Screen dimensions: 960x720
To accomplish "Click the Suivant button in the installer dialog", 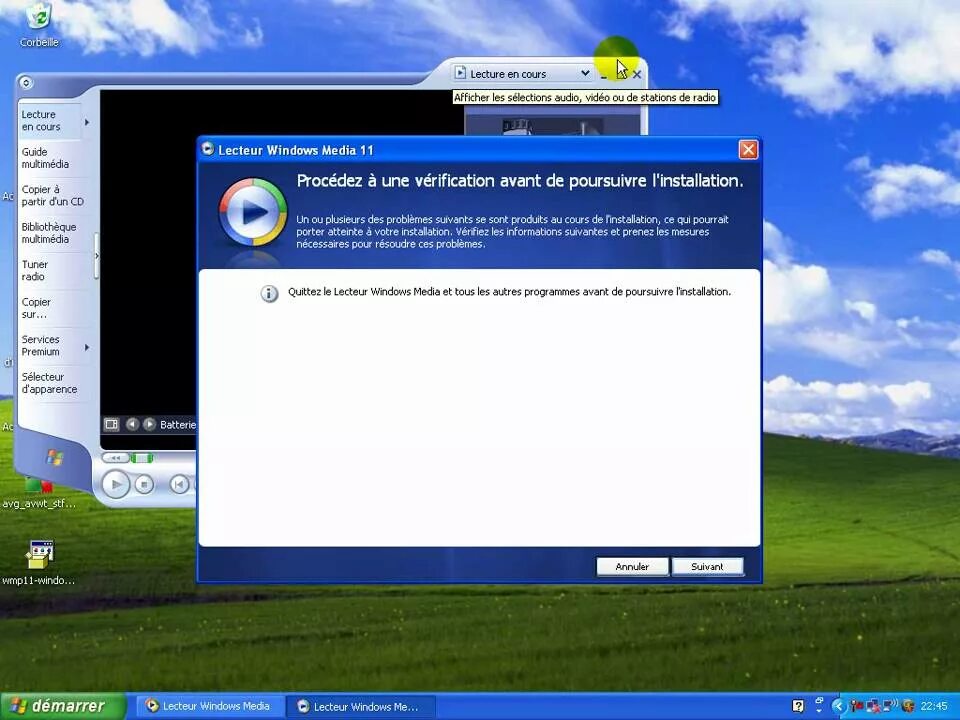I will 707,566.
